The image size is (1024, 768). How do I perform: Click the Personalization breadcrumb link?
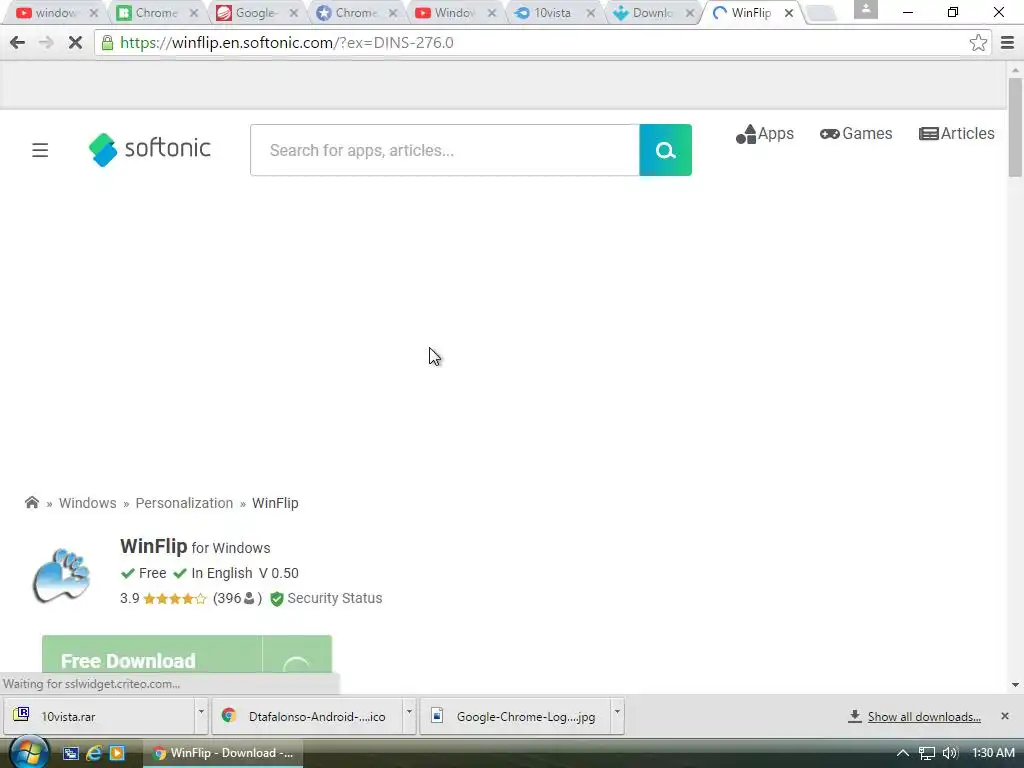pyautogui.click(x=184, y=503)
